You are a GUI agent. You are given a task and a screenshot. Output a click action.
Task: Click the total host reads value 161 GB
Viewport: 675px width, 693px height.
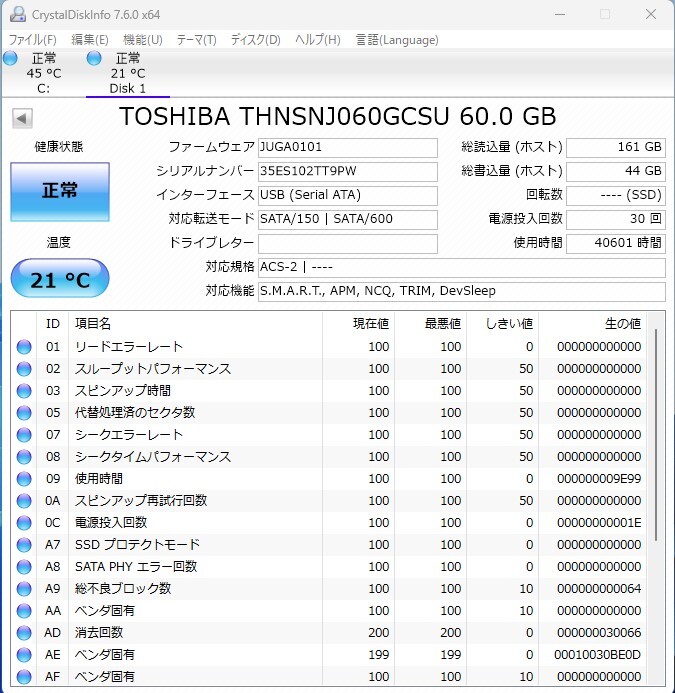[x=615, y=148]
